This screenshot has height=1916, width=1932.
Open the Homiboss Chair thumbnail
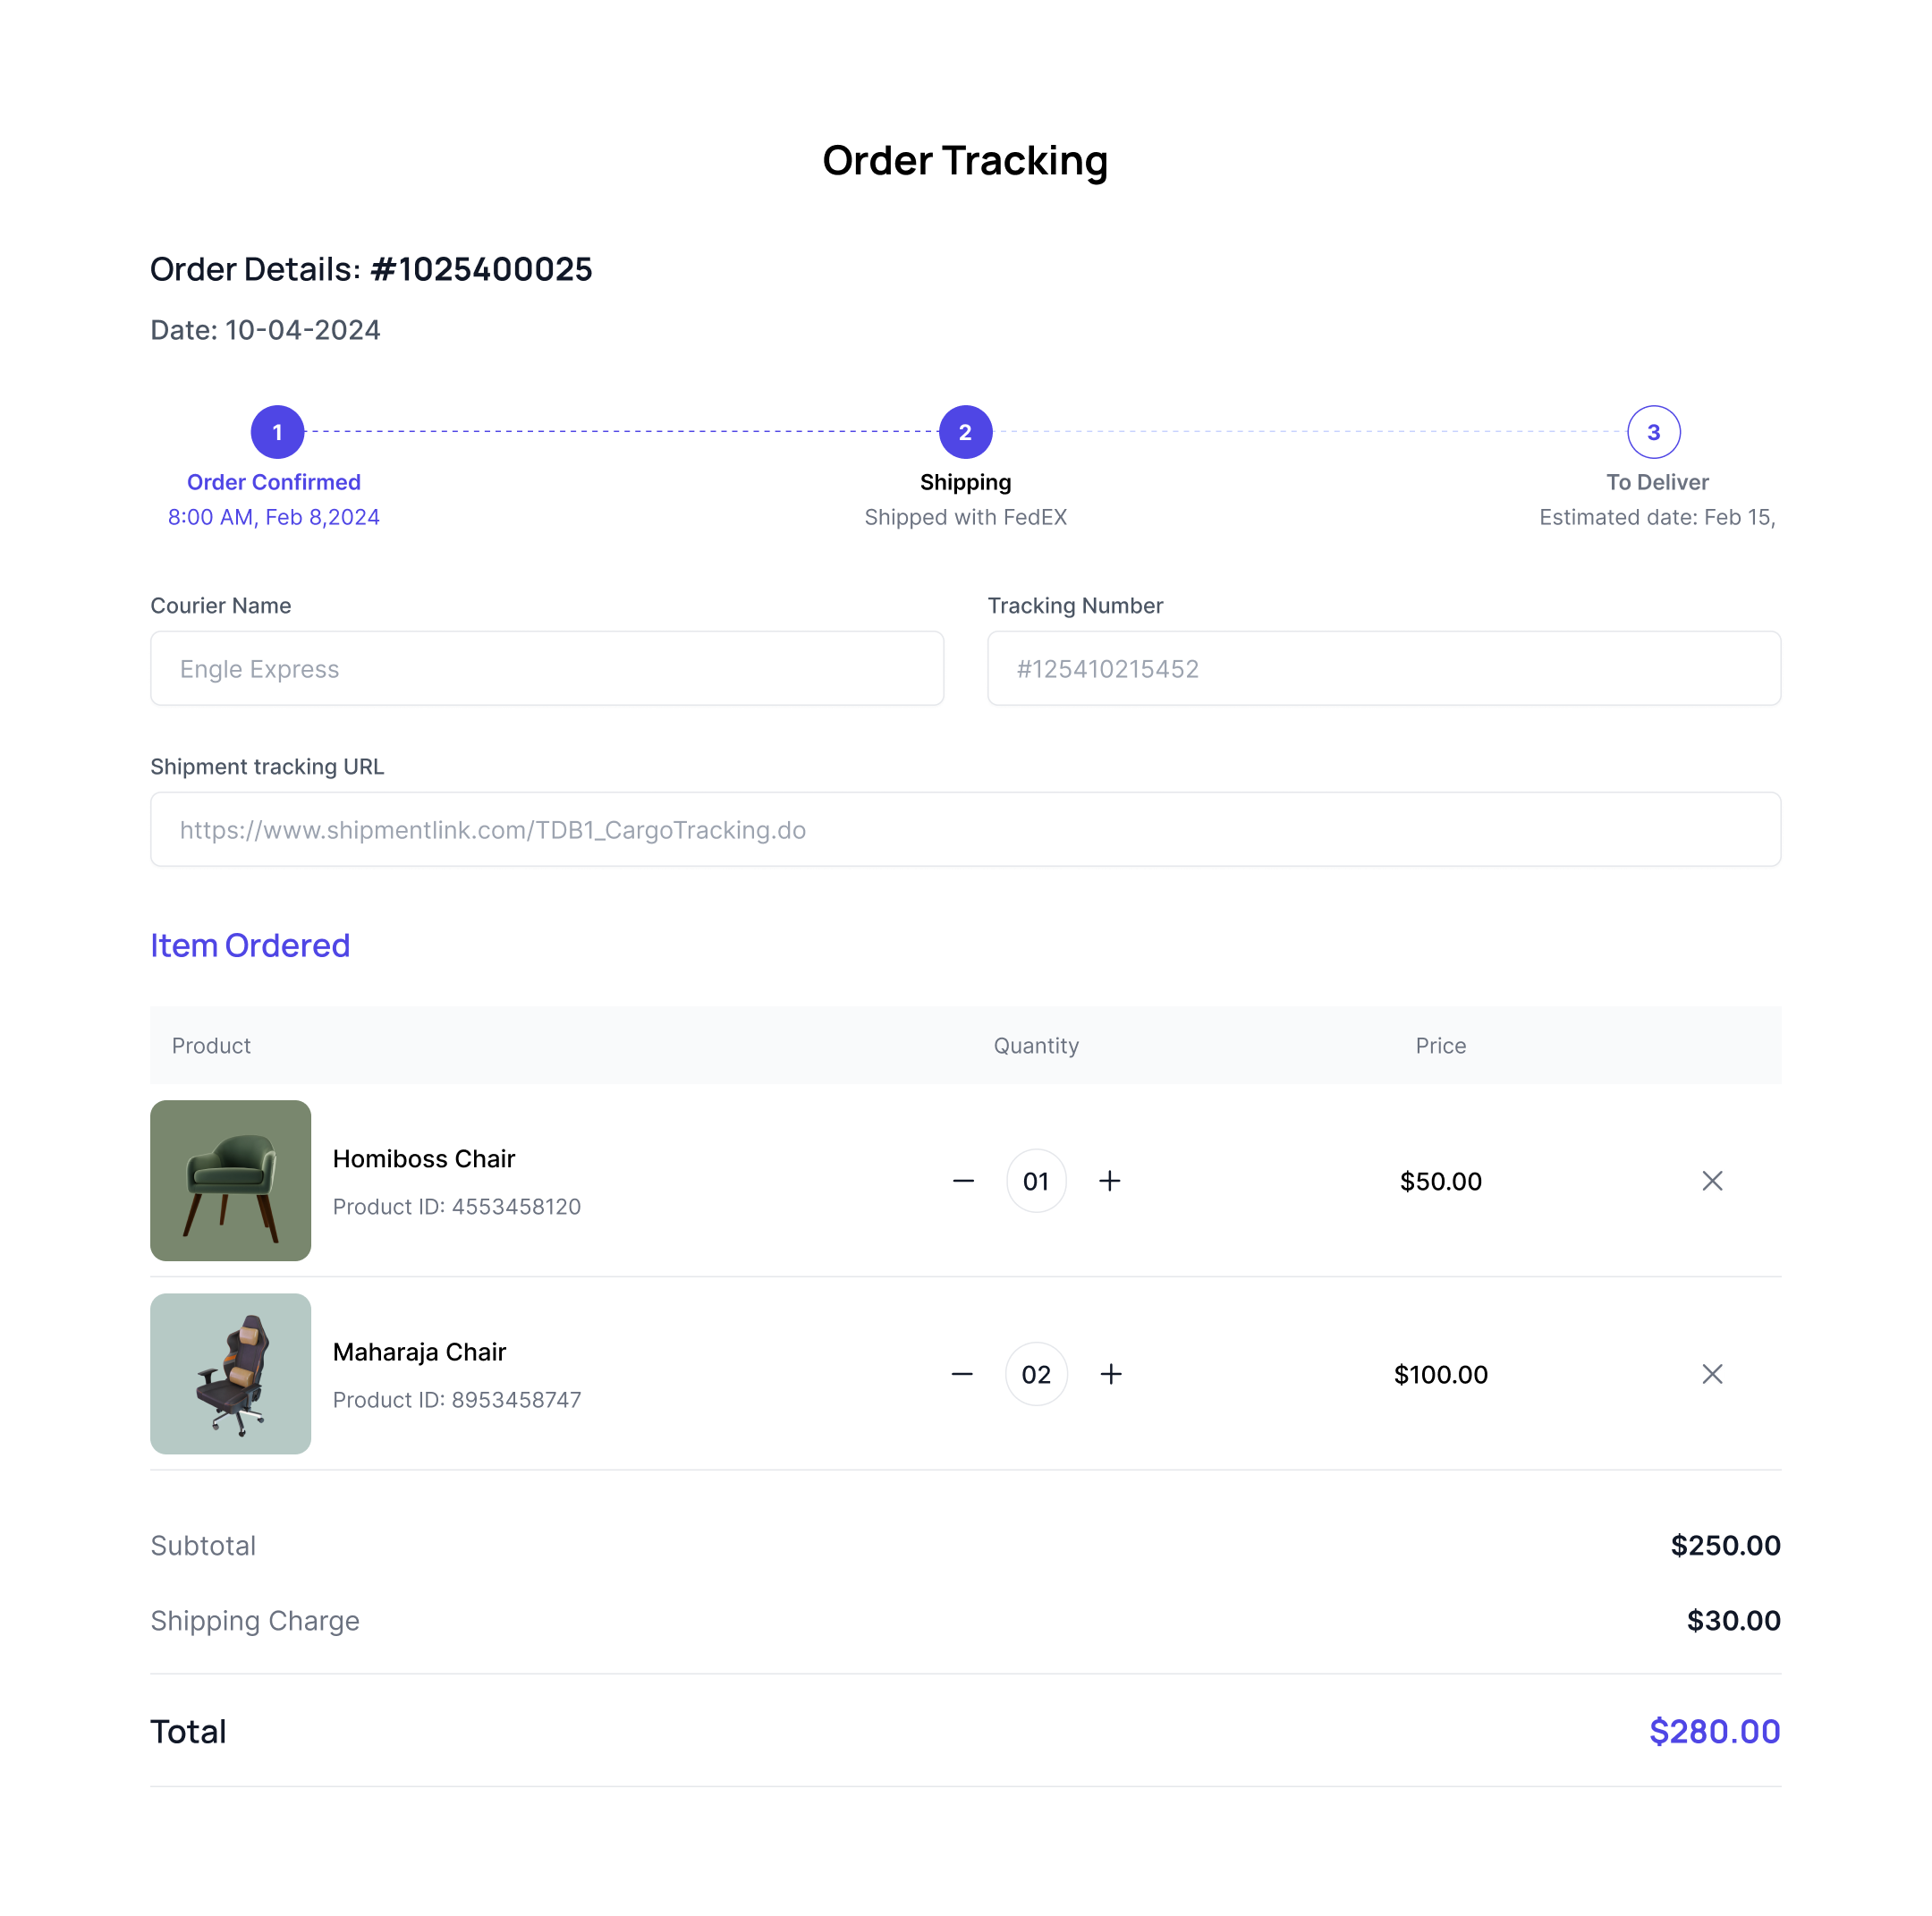(230, 1180)
